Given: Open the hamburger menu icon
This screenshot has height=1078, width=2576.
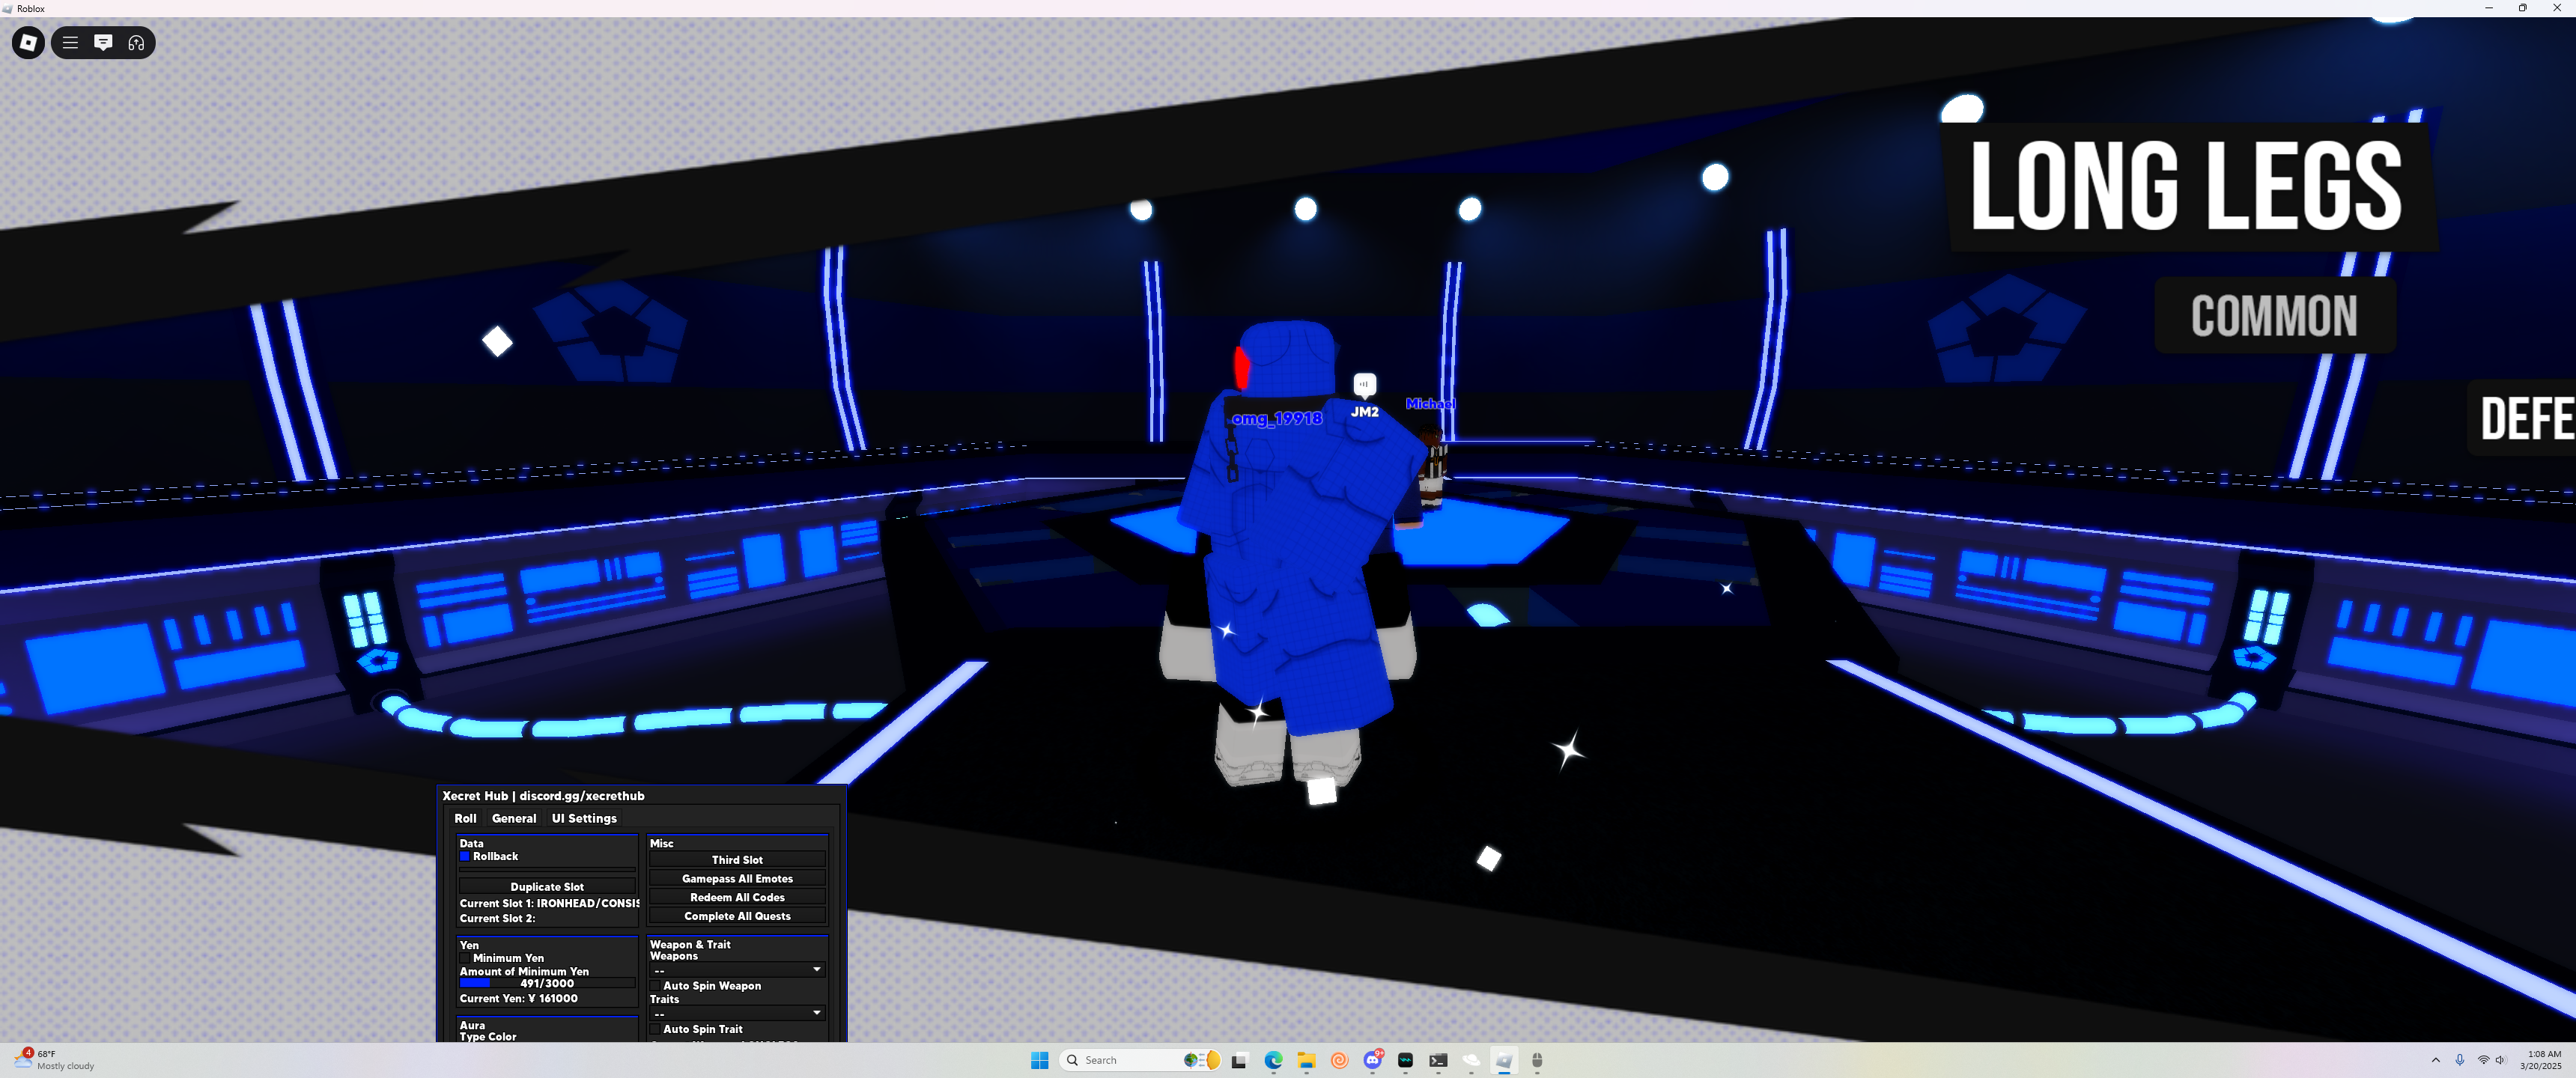Looking at the screenshot, I should coord(70,43).
